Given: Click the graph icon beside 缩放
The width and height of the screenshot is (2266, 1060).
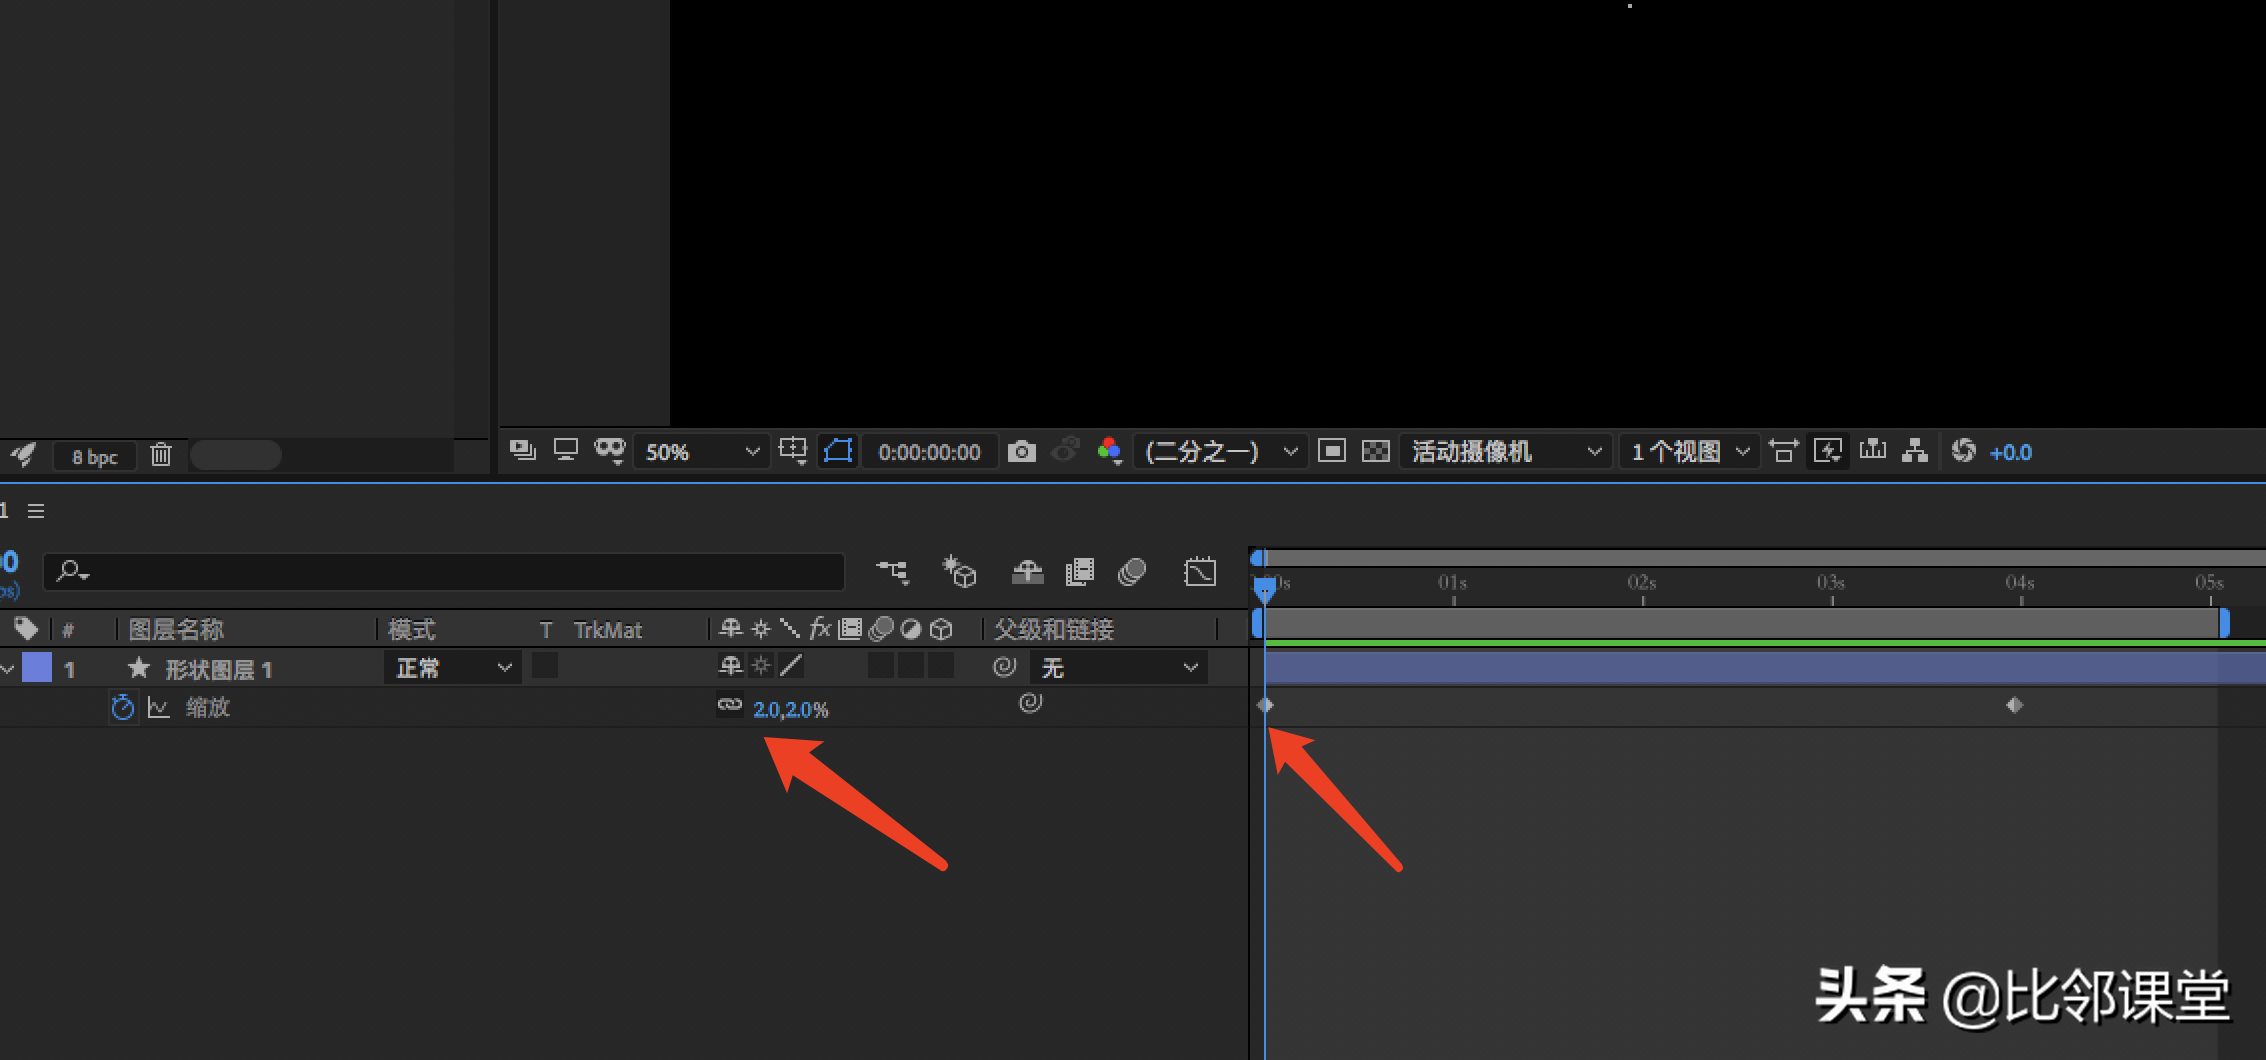Looking at the screenshot, I should tap(158, 708).
